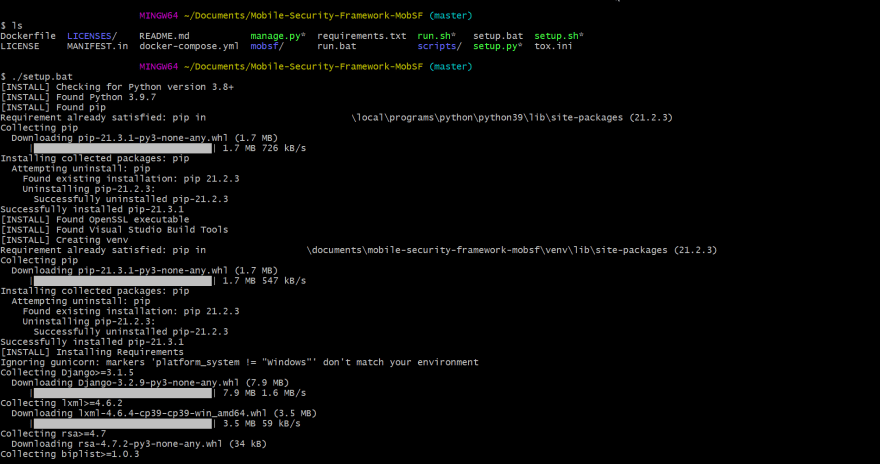
Task: Click 'Found OpenSSL executable' line
Action: (95, 219)
